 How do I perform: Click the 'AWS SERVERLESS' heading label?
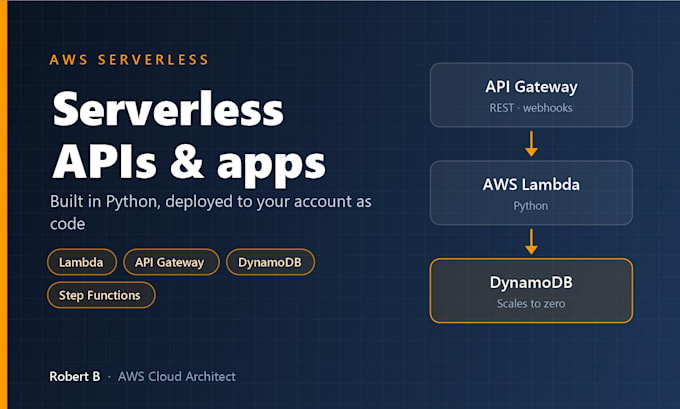tap(129, 59)
